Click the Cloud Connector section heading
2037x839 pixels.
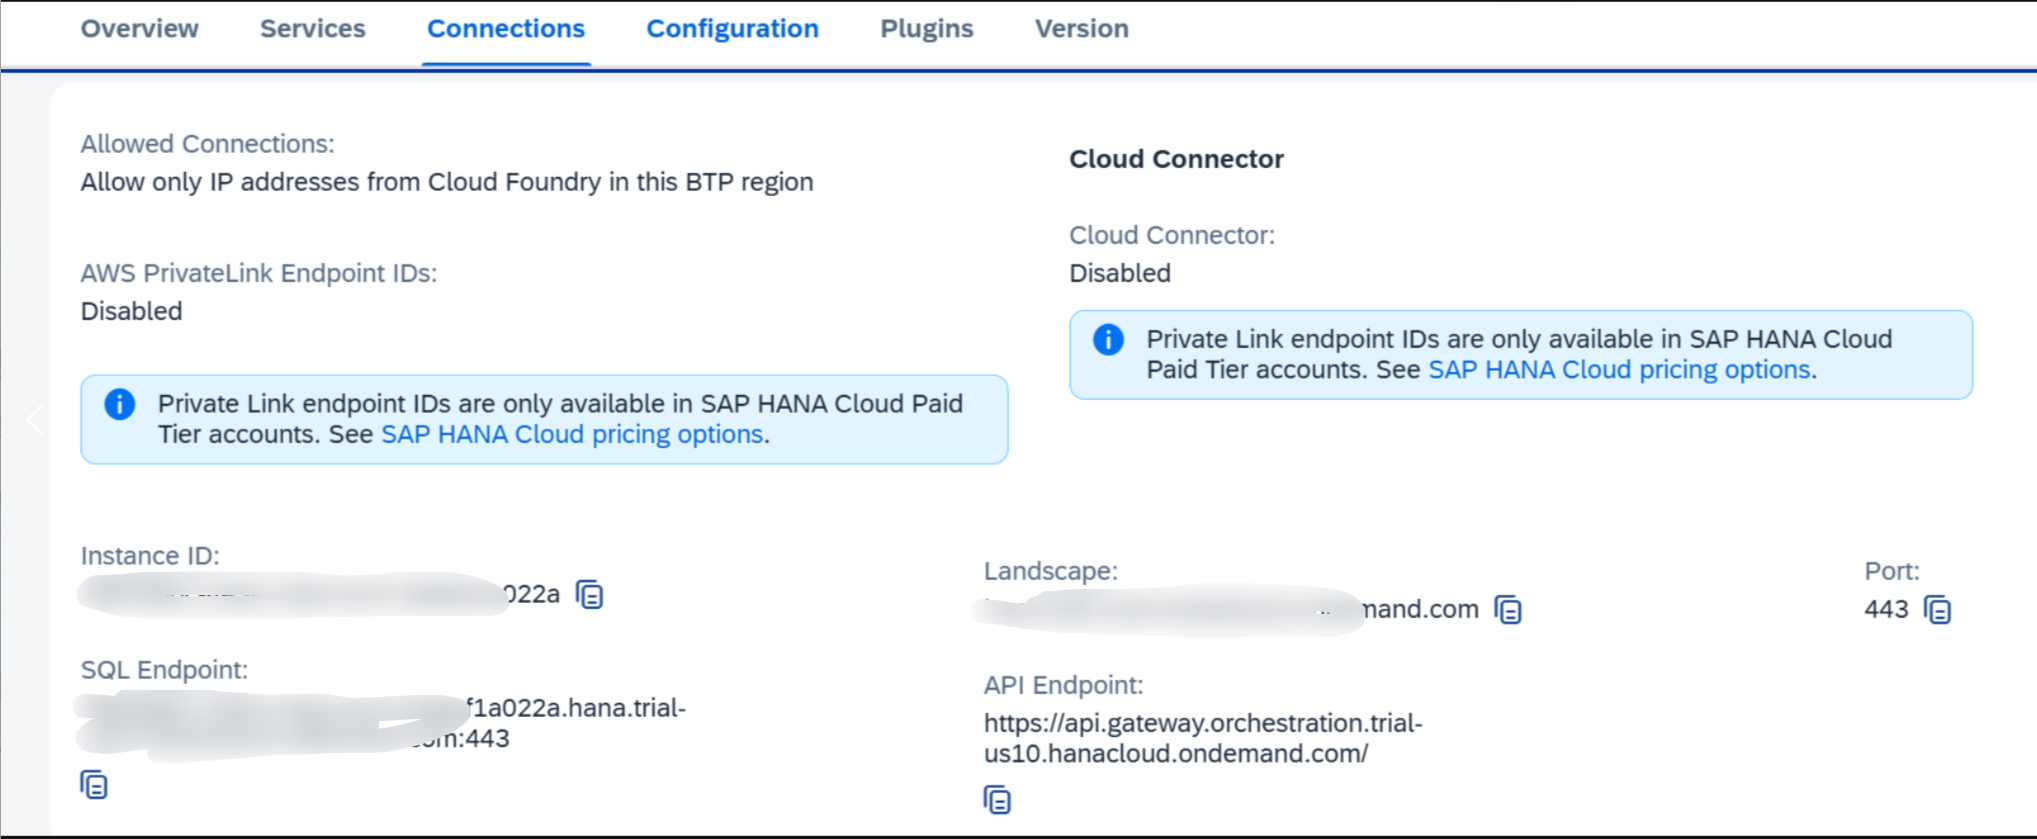[x=1176, y=159]
